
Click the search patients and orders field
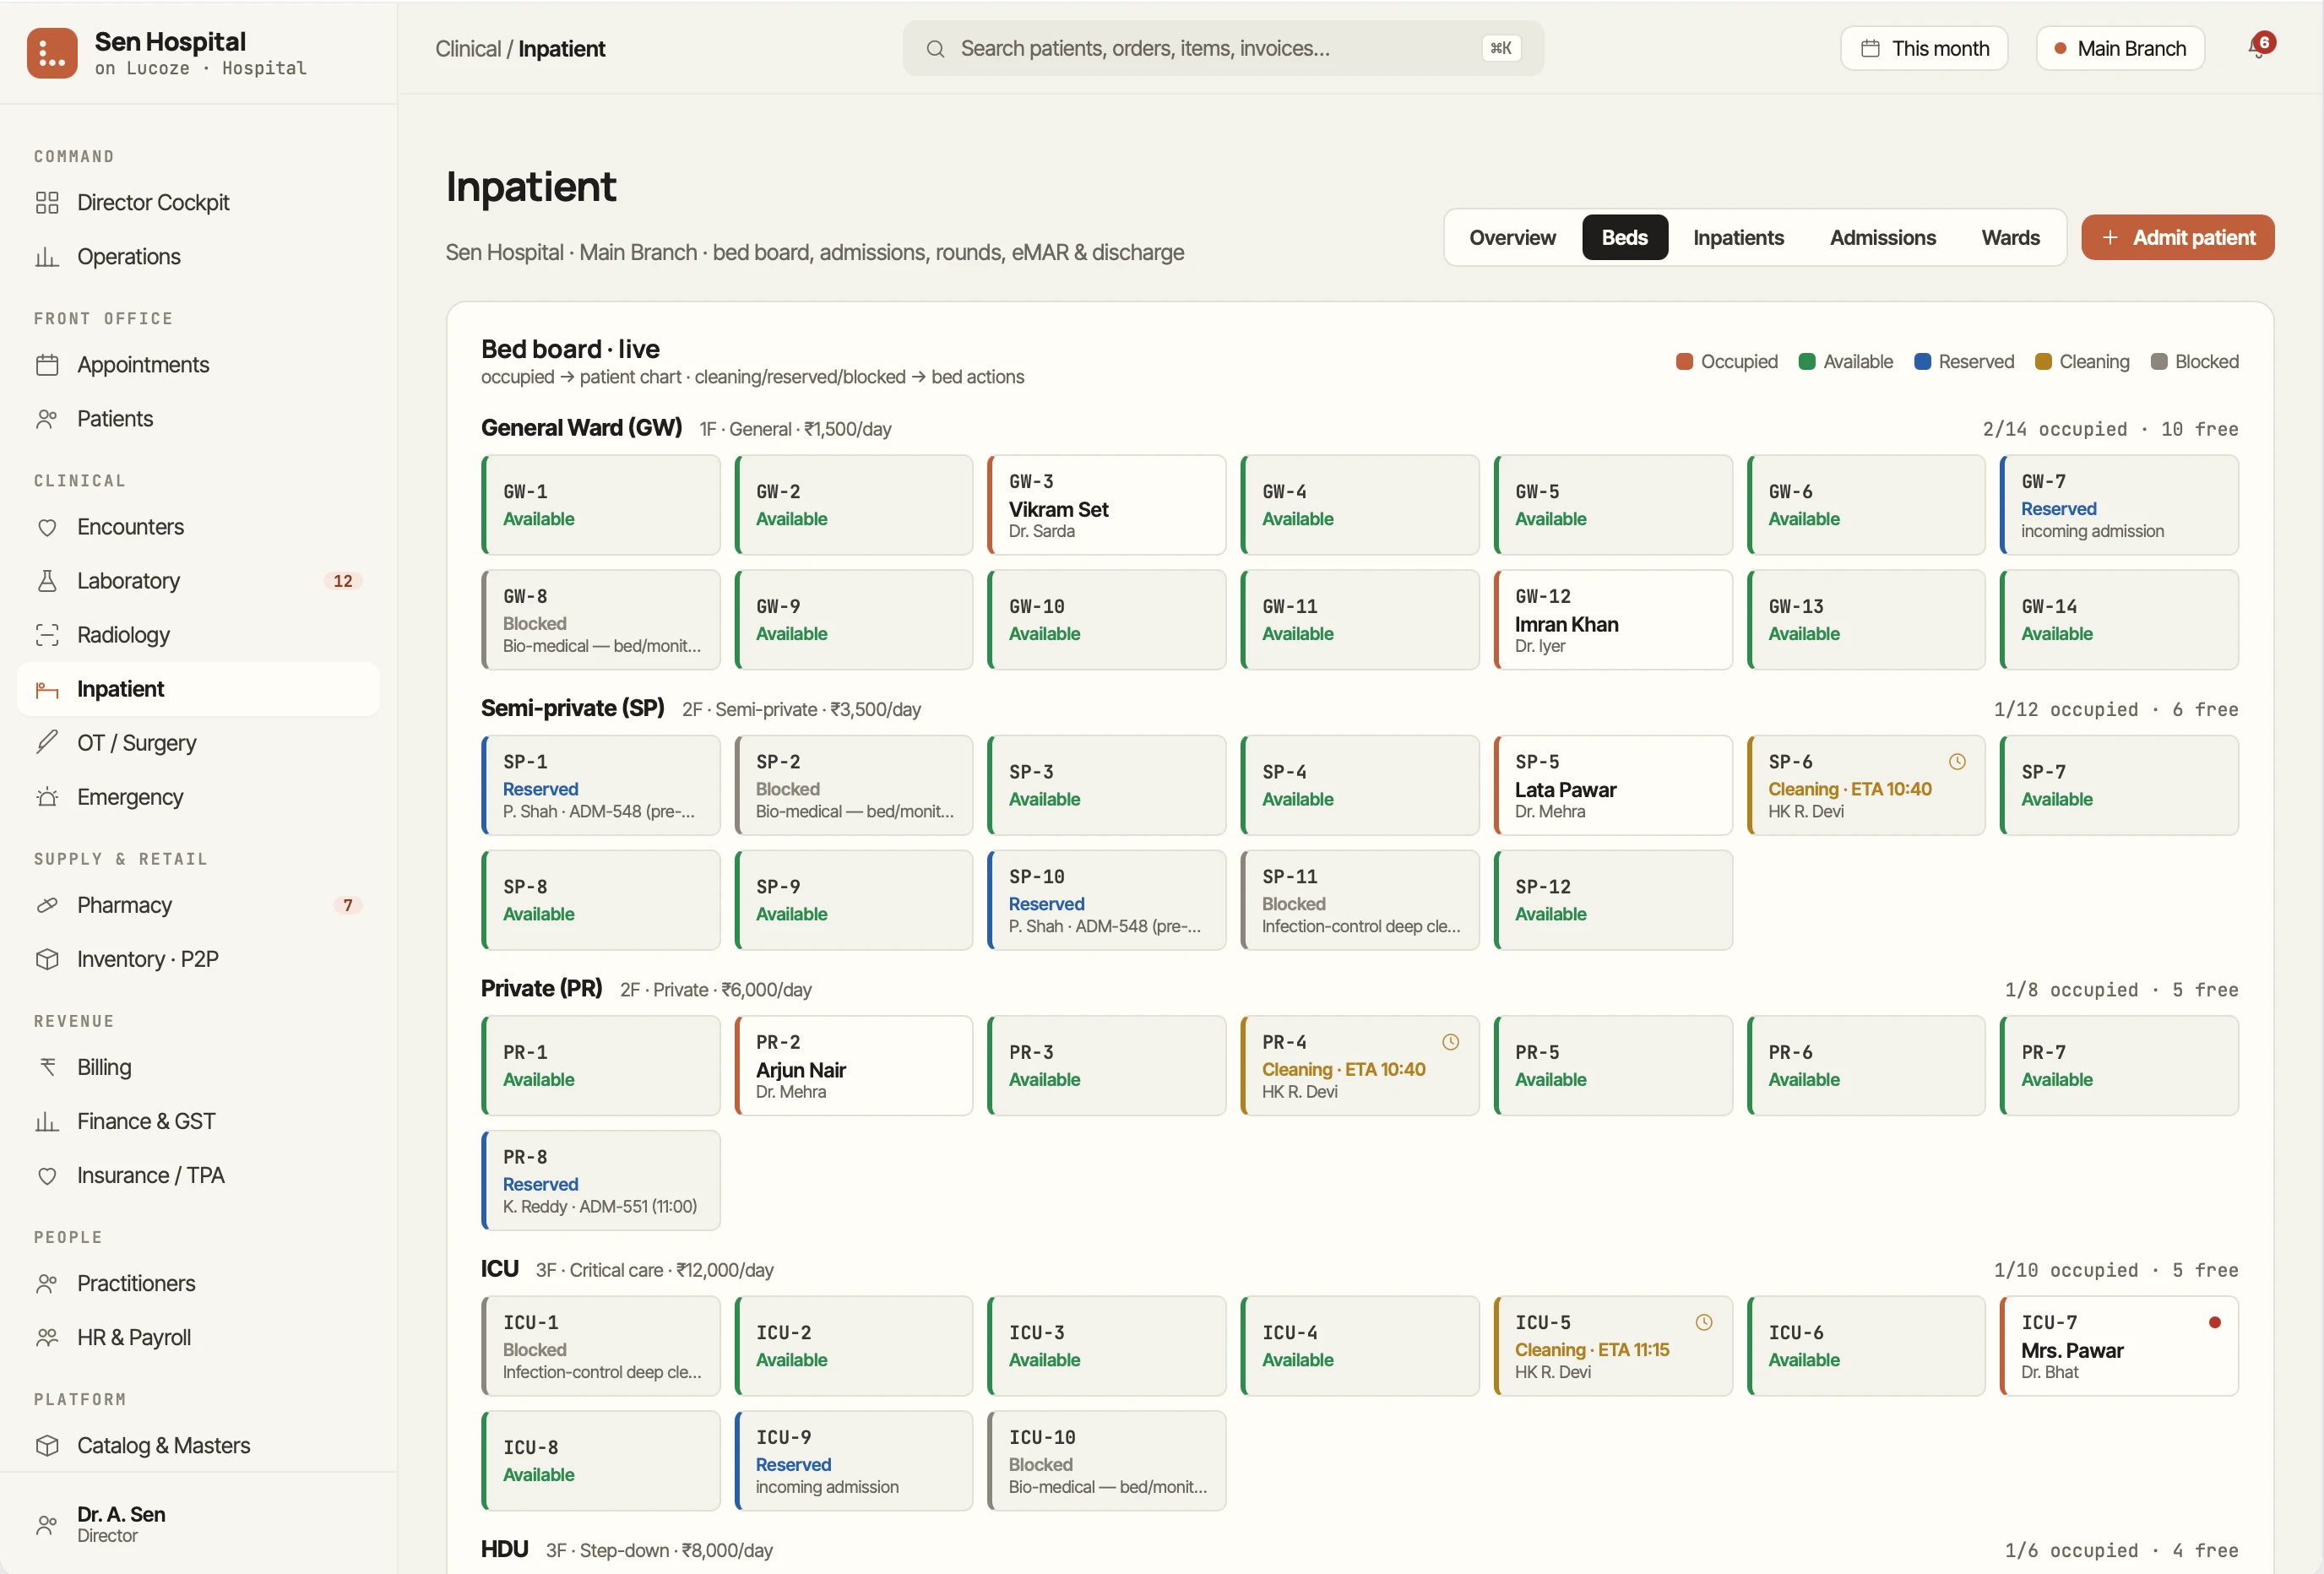pos(1223,48)
